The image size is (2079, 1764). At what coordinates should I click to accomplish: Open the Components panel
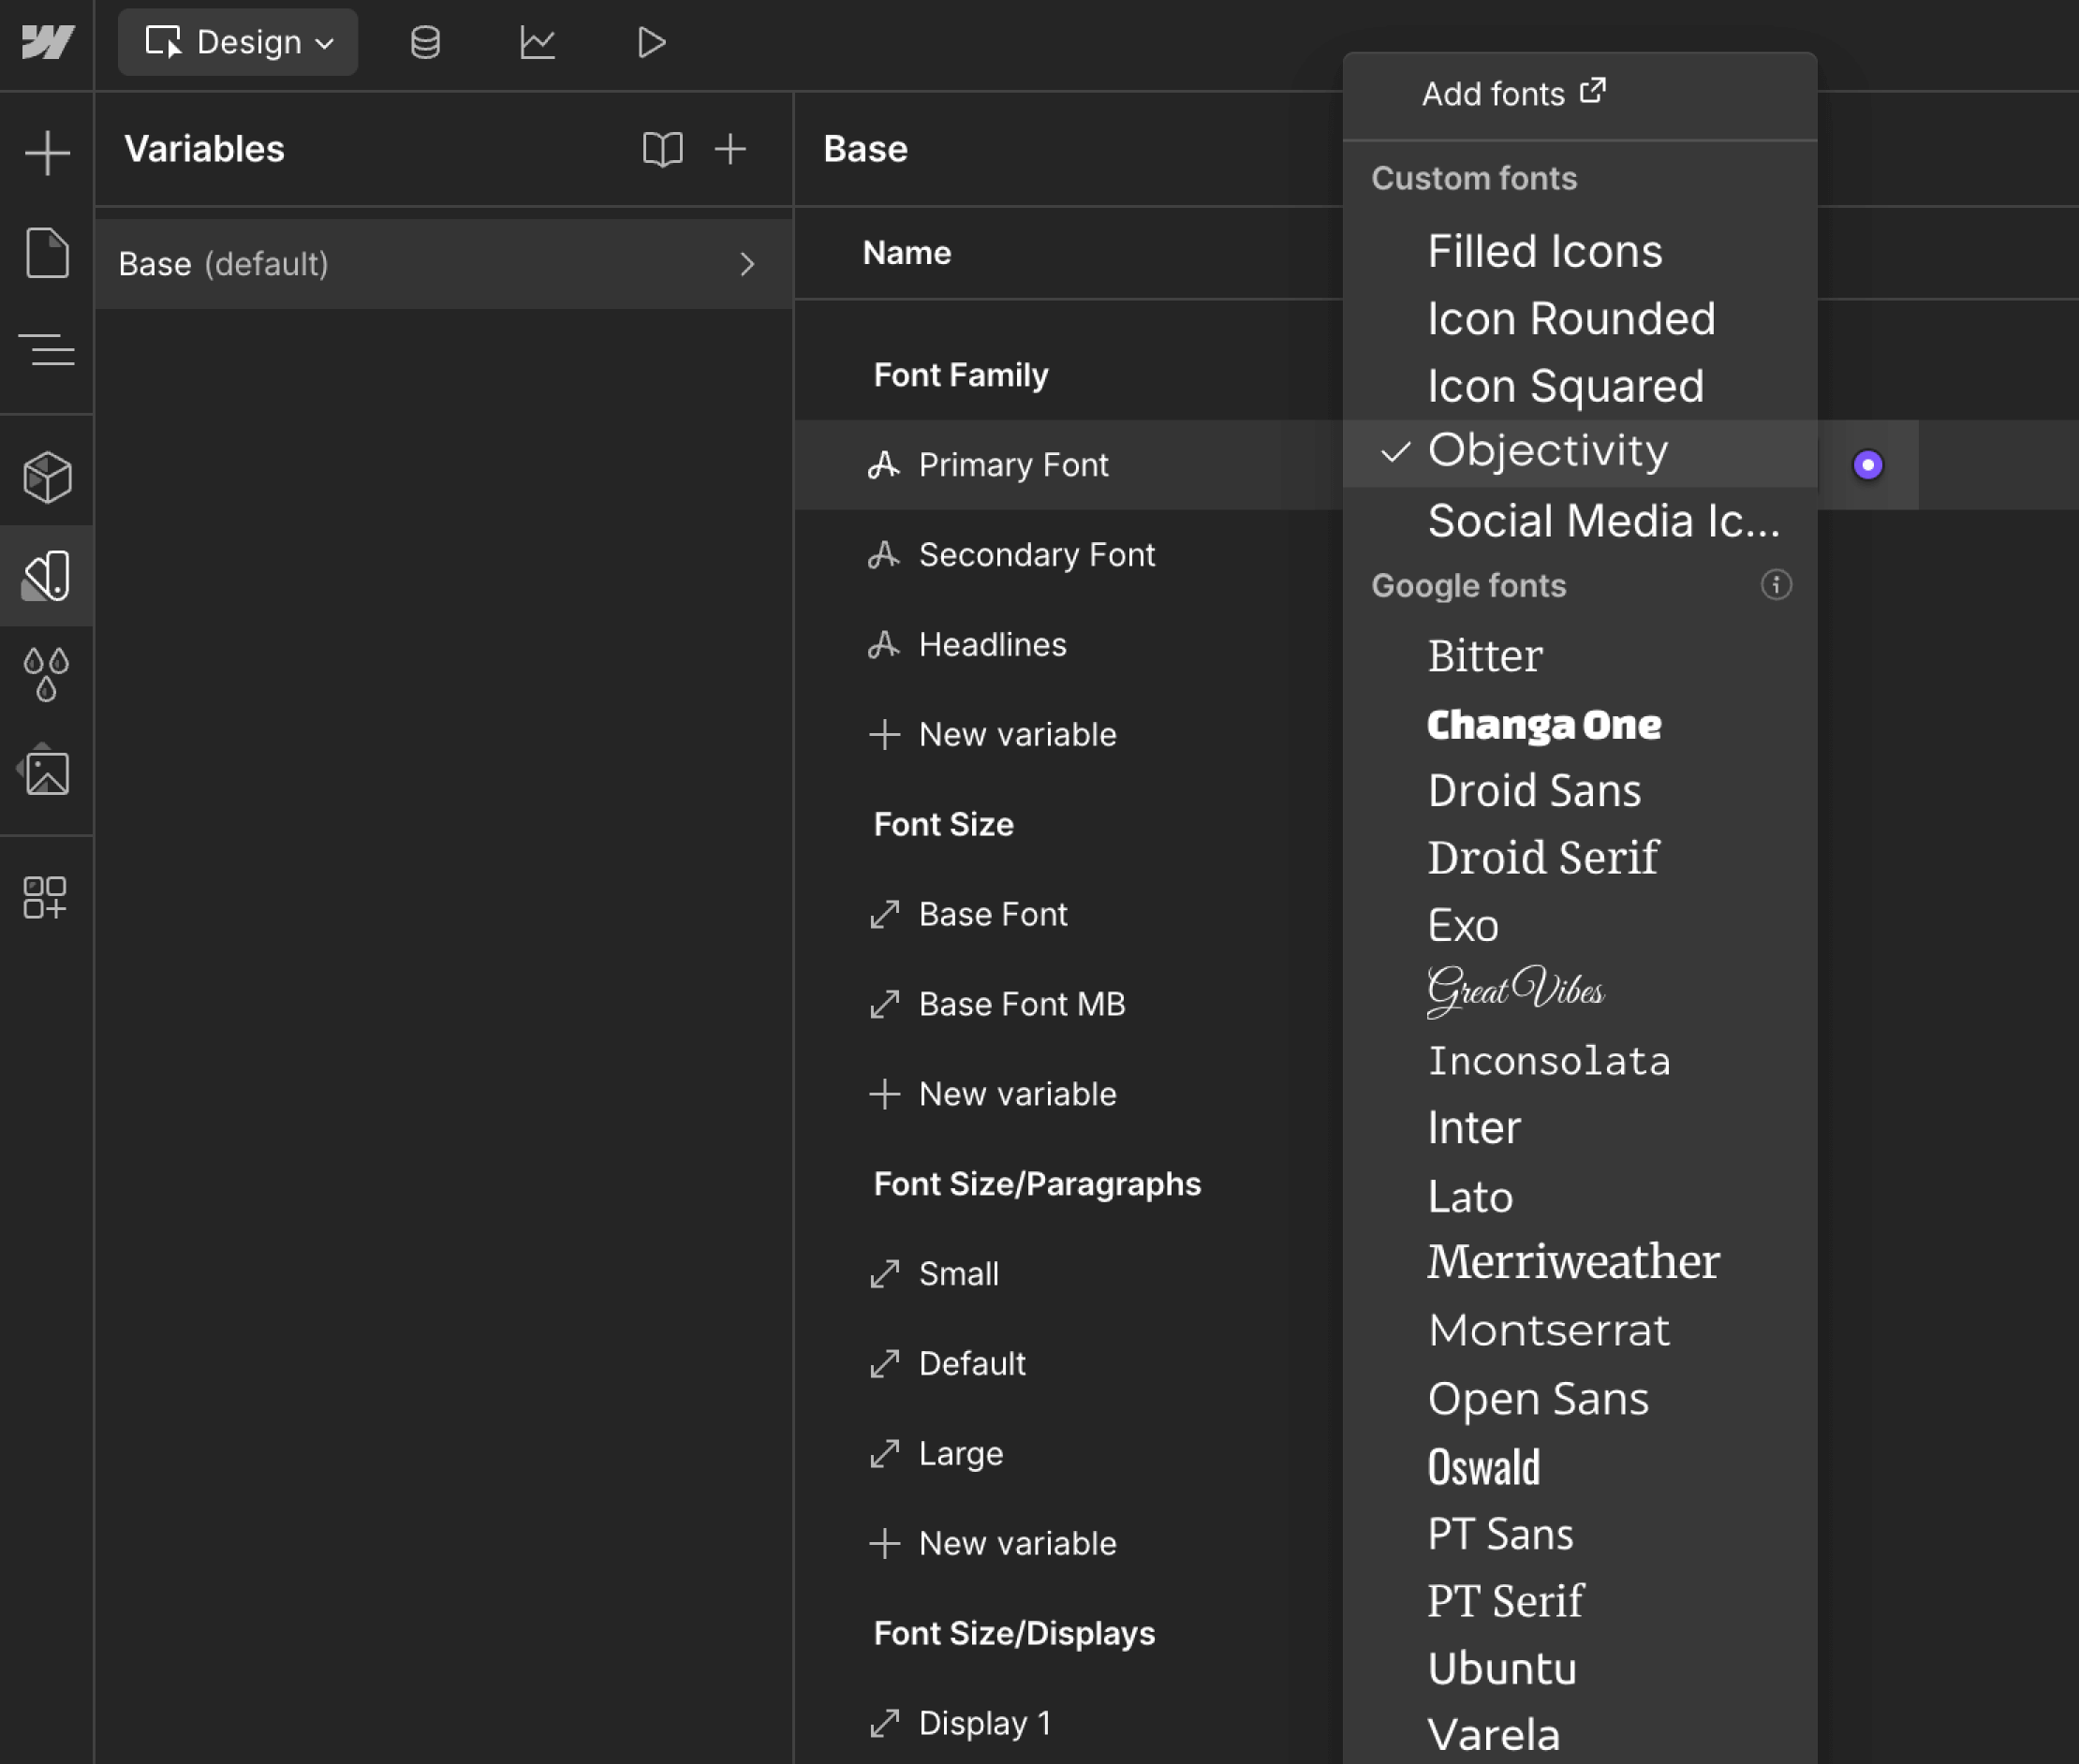point(47,477)
